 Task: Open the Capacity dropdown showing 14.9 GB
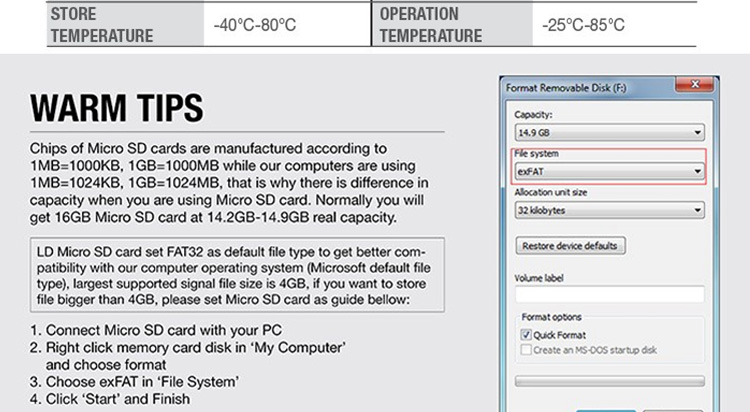click(608, 132)
